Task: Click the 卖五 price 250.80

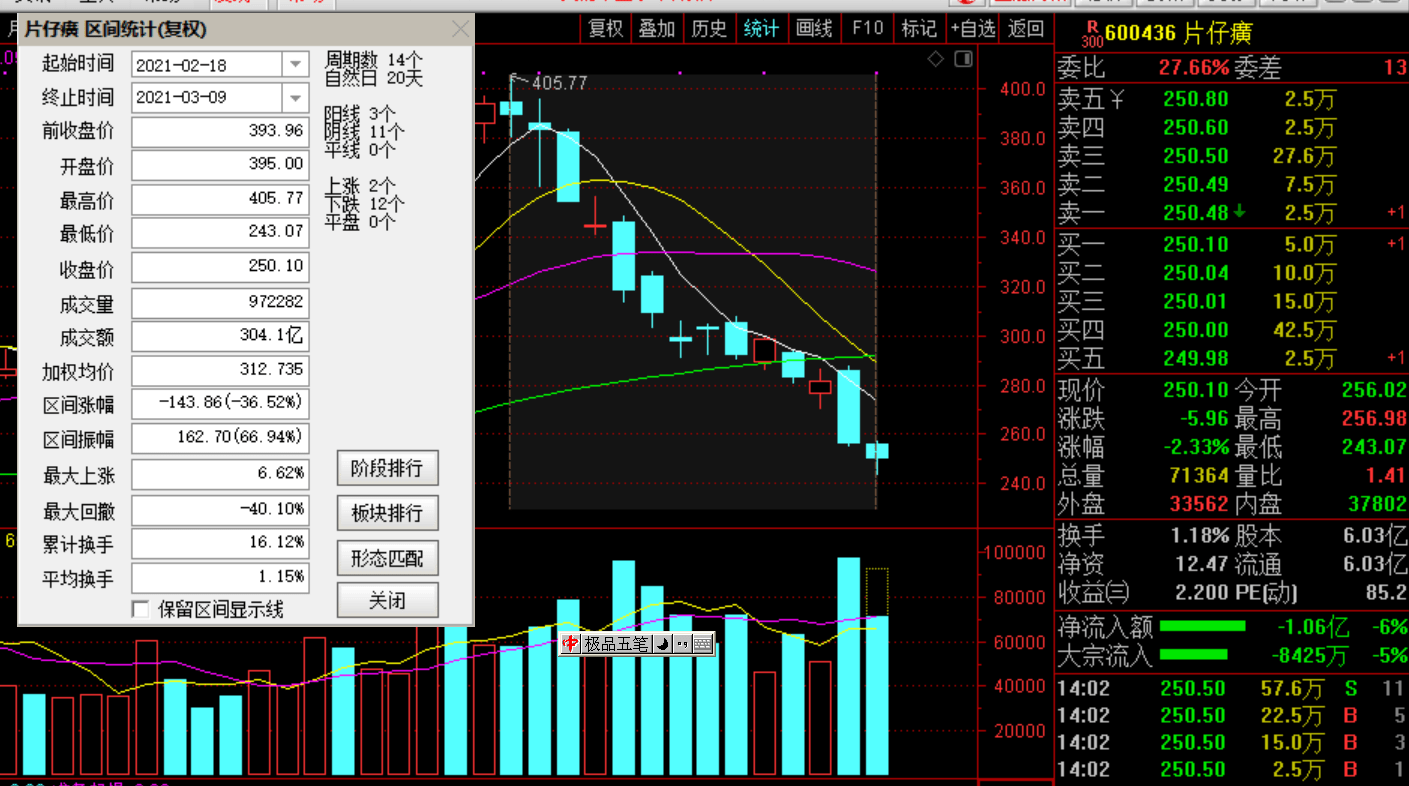Action: 1196,99
